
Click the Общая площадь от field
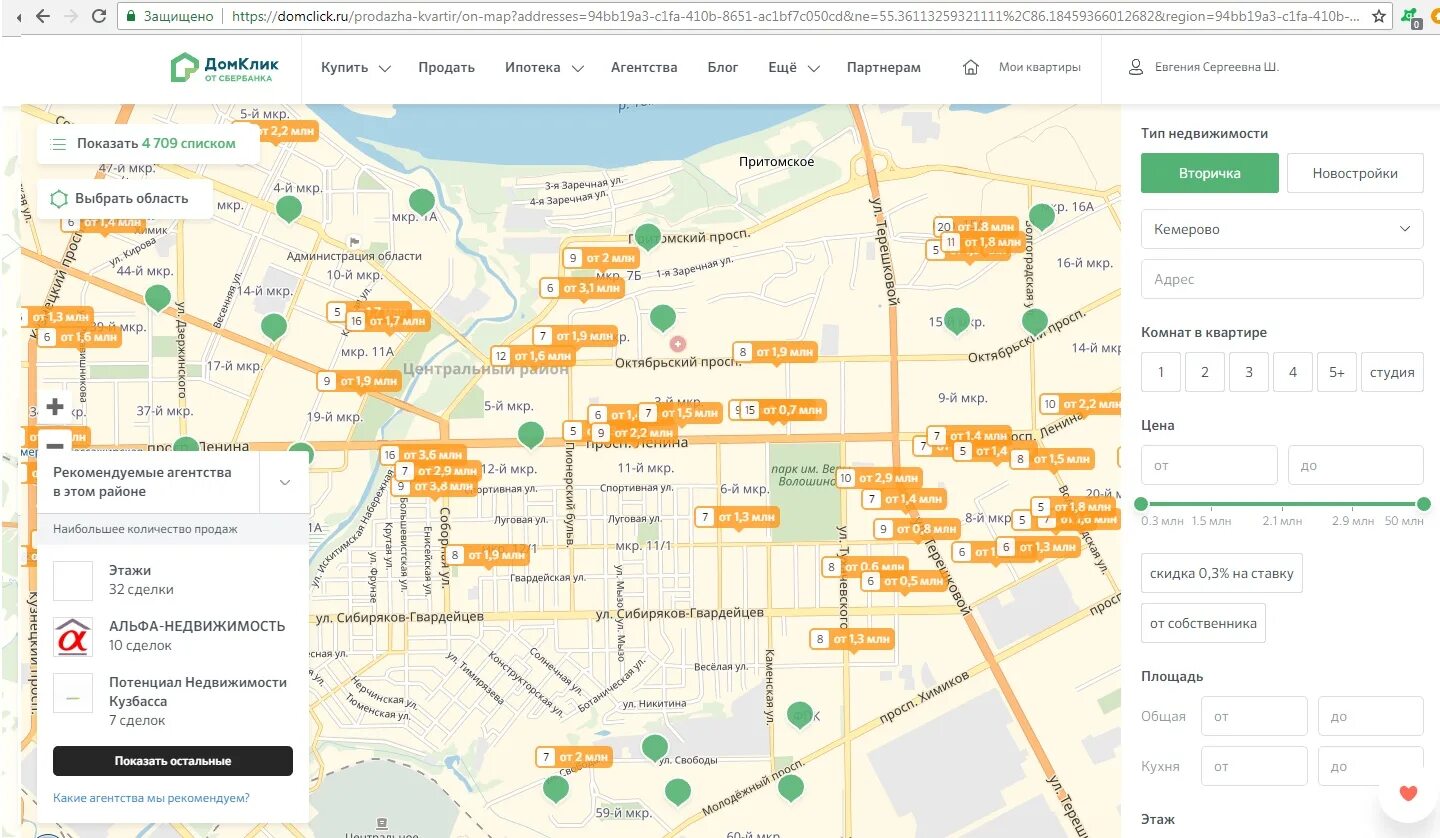[x=1254, y=716]
